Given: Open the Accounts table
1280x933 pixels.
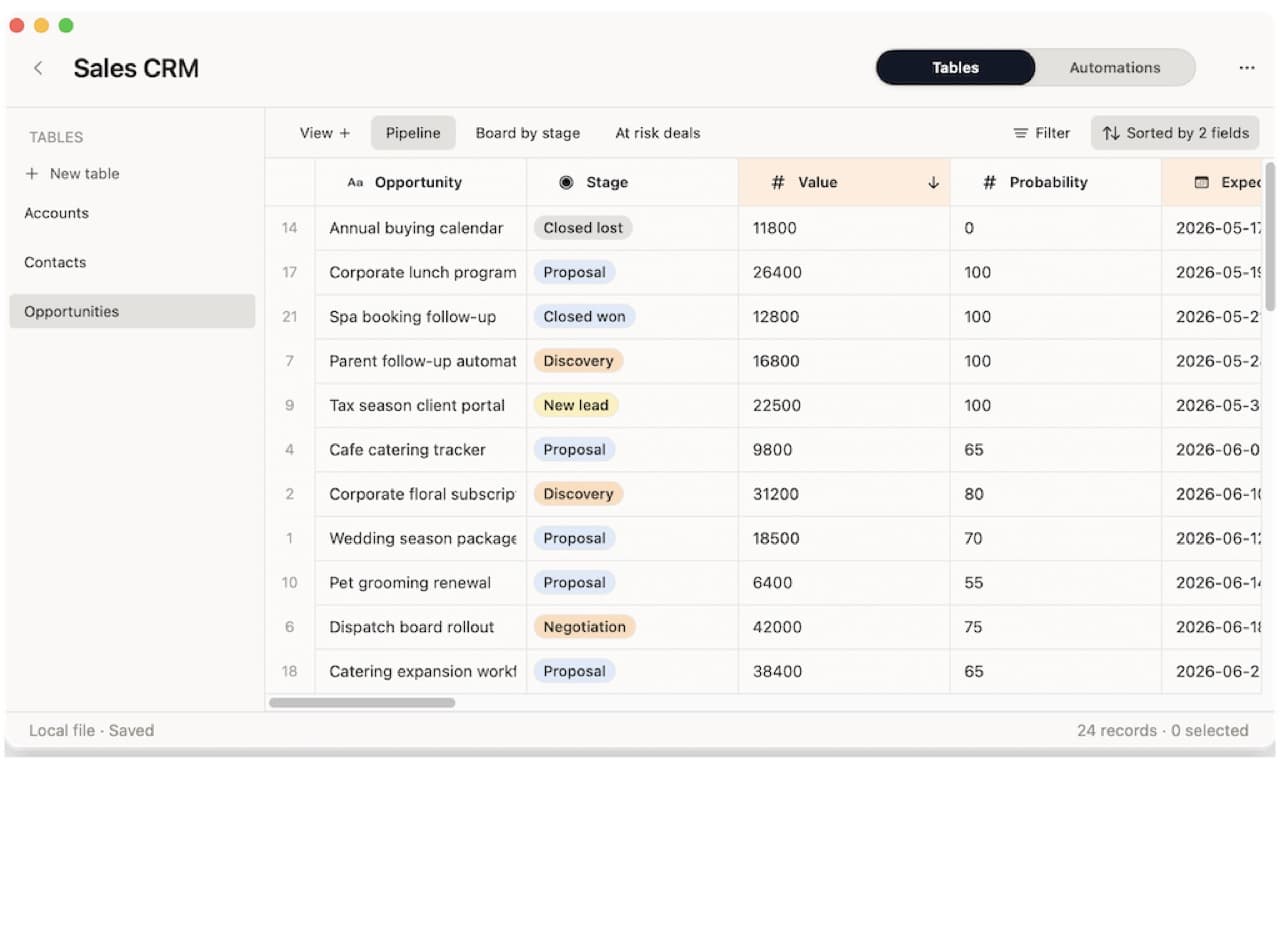Looking at the screenshot, I should tap(132, 213).
